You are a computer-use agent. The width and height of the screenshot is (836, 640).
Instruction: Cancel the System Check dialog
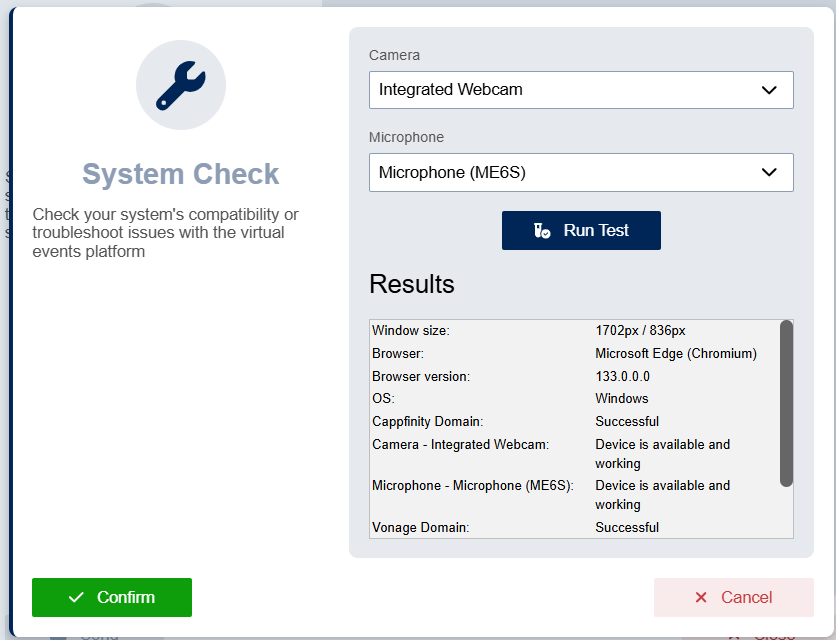point(733,597)
